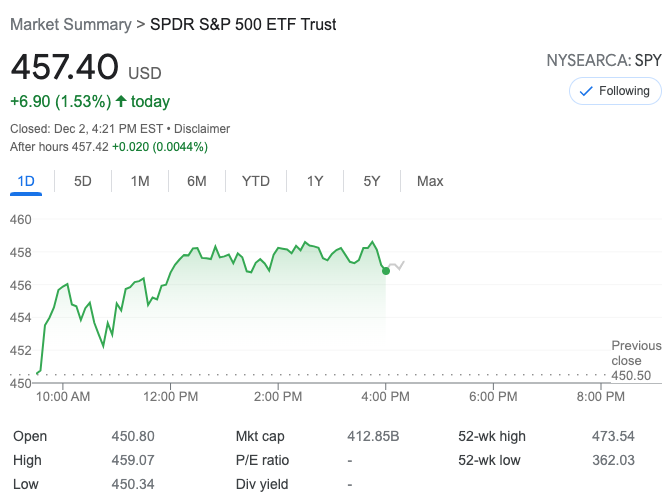
Task: Open the YTD chart view
Action: click(x=256, y=181)
